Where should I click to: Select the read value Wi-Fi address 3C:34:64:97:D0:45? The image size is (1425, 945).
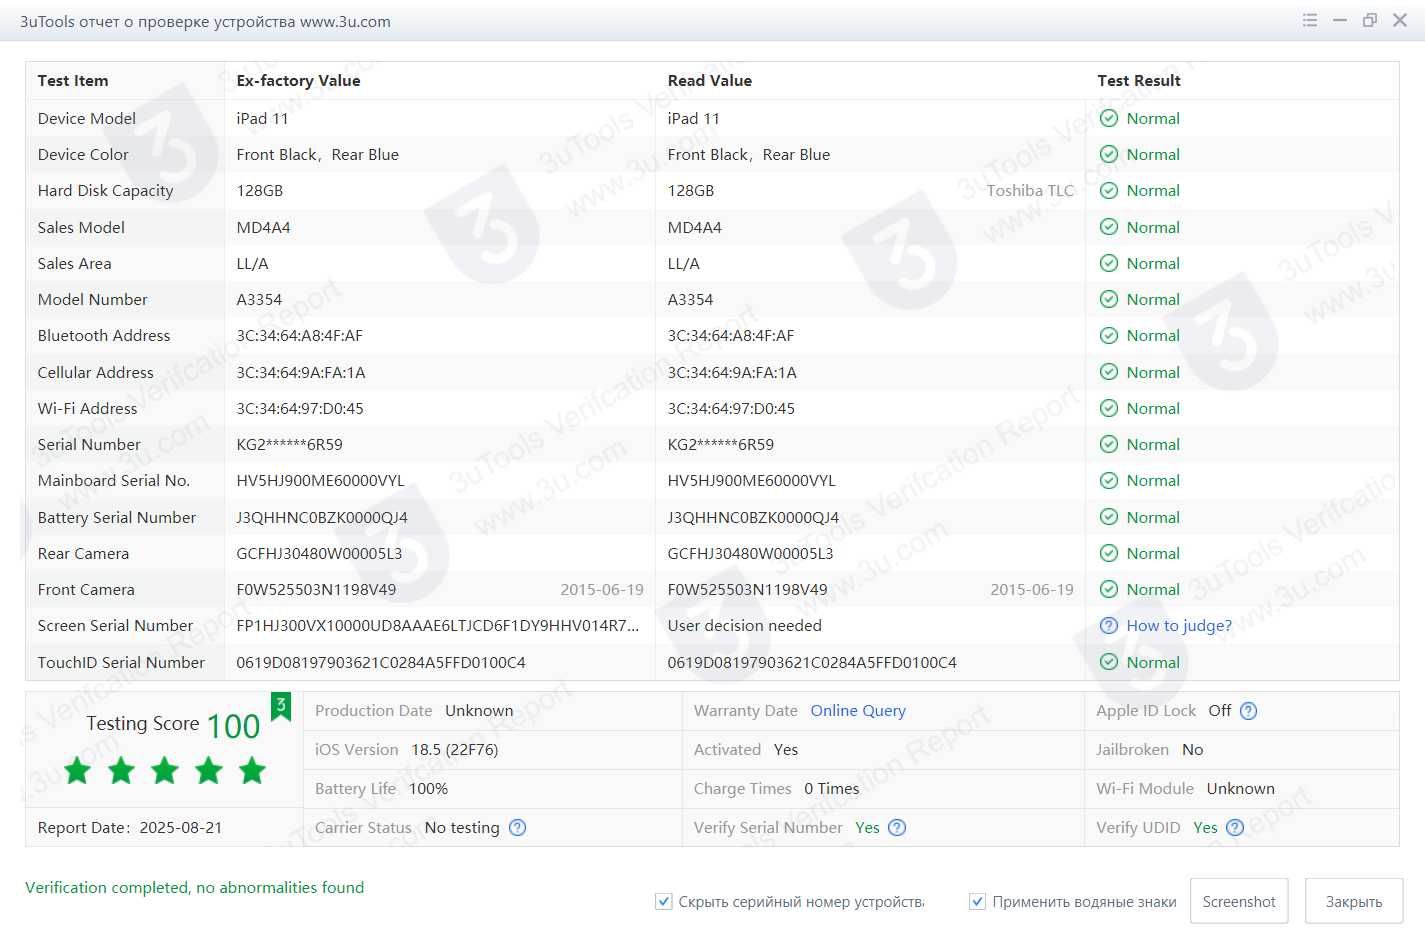731,408
